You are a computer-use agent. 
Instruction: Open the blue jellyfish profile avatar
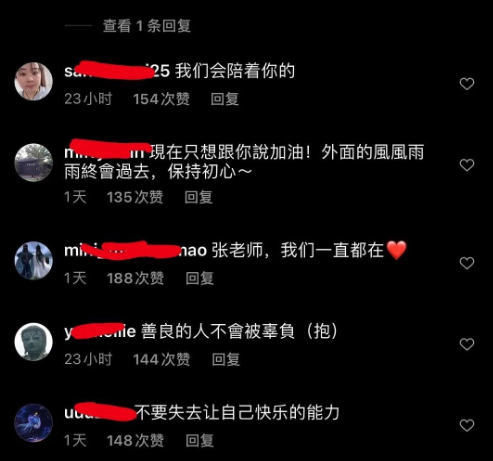[33, 423]
